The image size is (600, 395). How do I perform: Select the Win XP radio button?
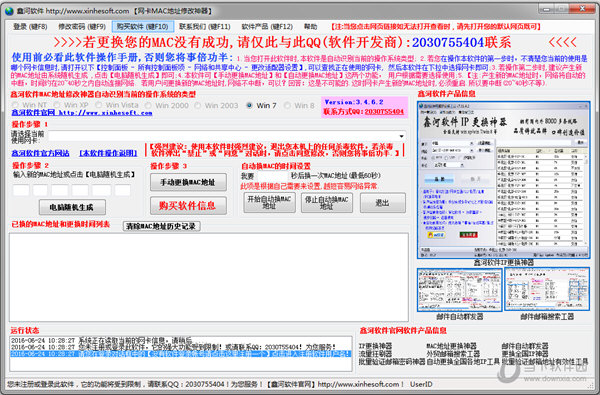[71, 105]
